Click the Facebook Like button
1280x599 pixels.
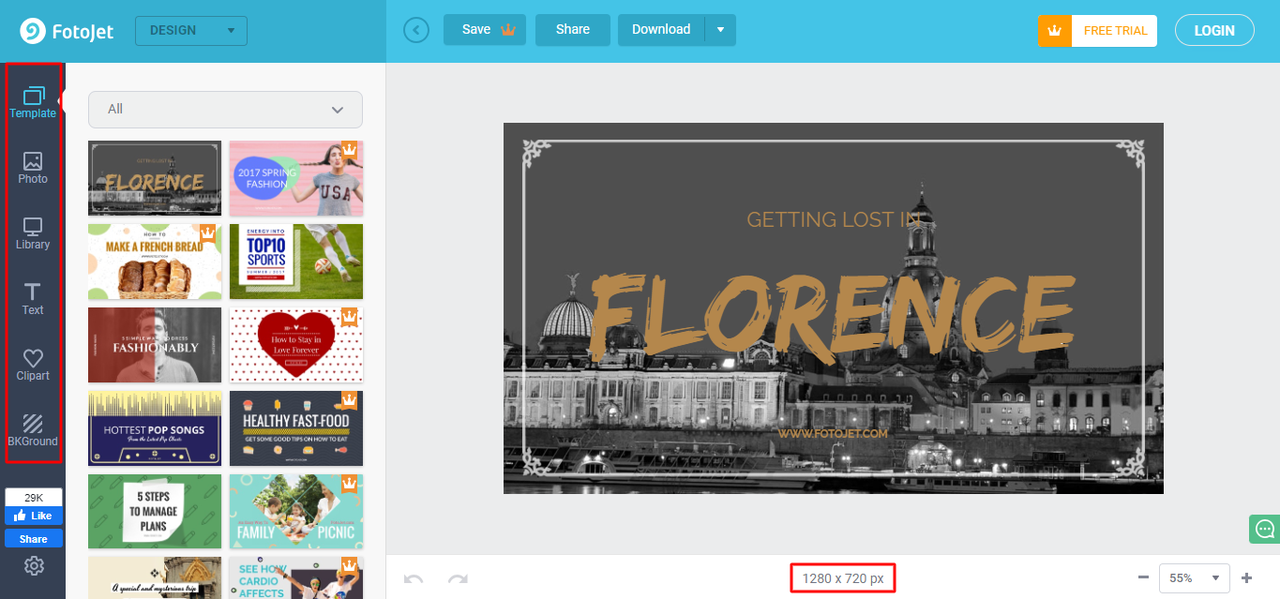point(33,516)
